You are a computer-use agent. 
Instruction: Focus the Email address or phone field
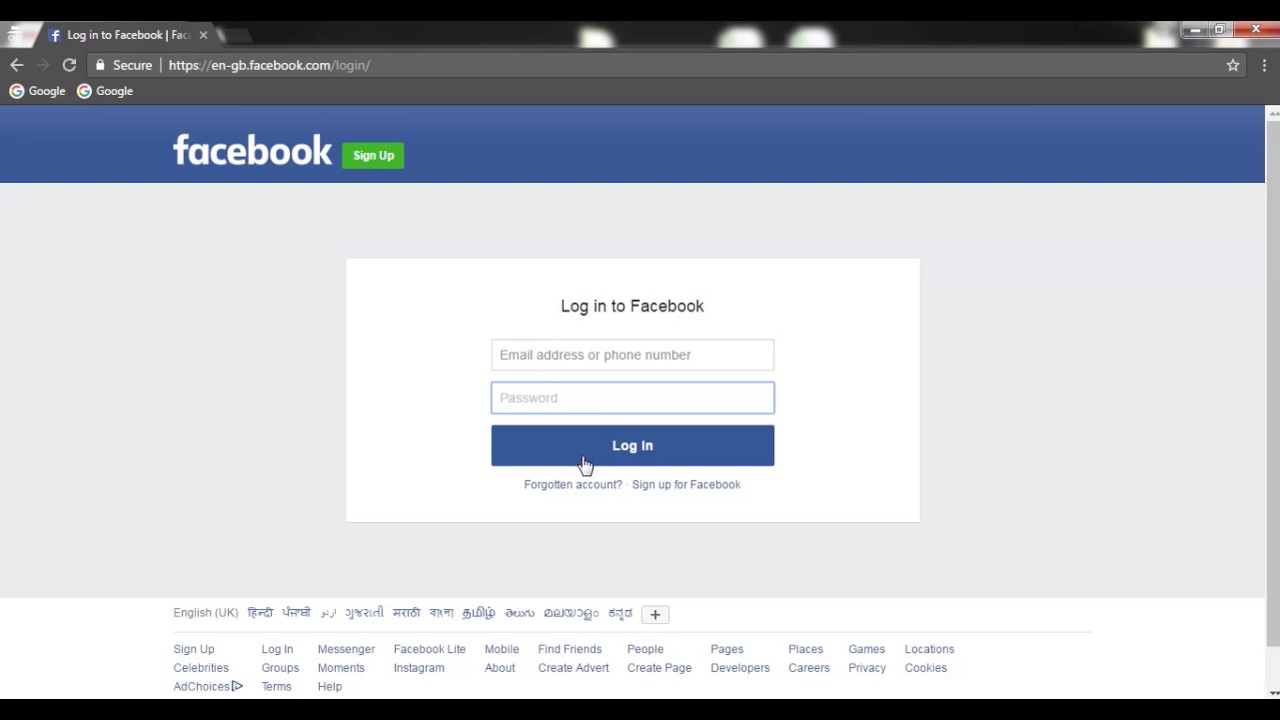[632, 355]
